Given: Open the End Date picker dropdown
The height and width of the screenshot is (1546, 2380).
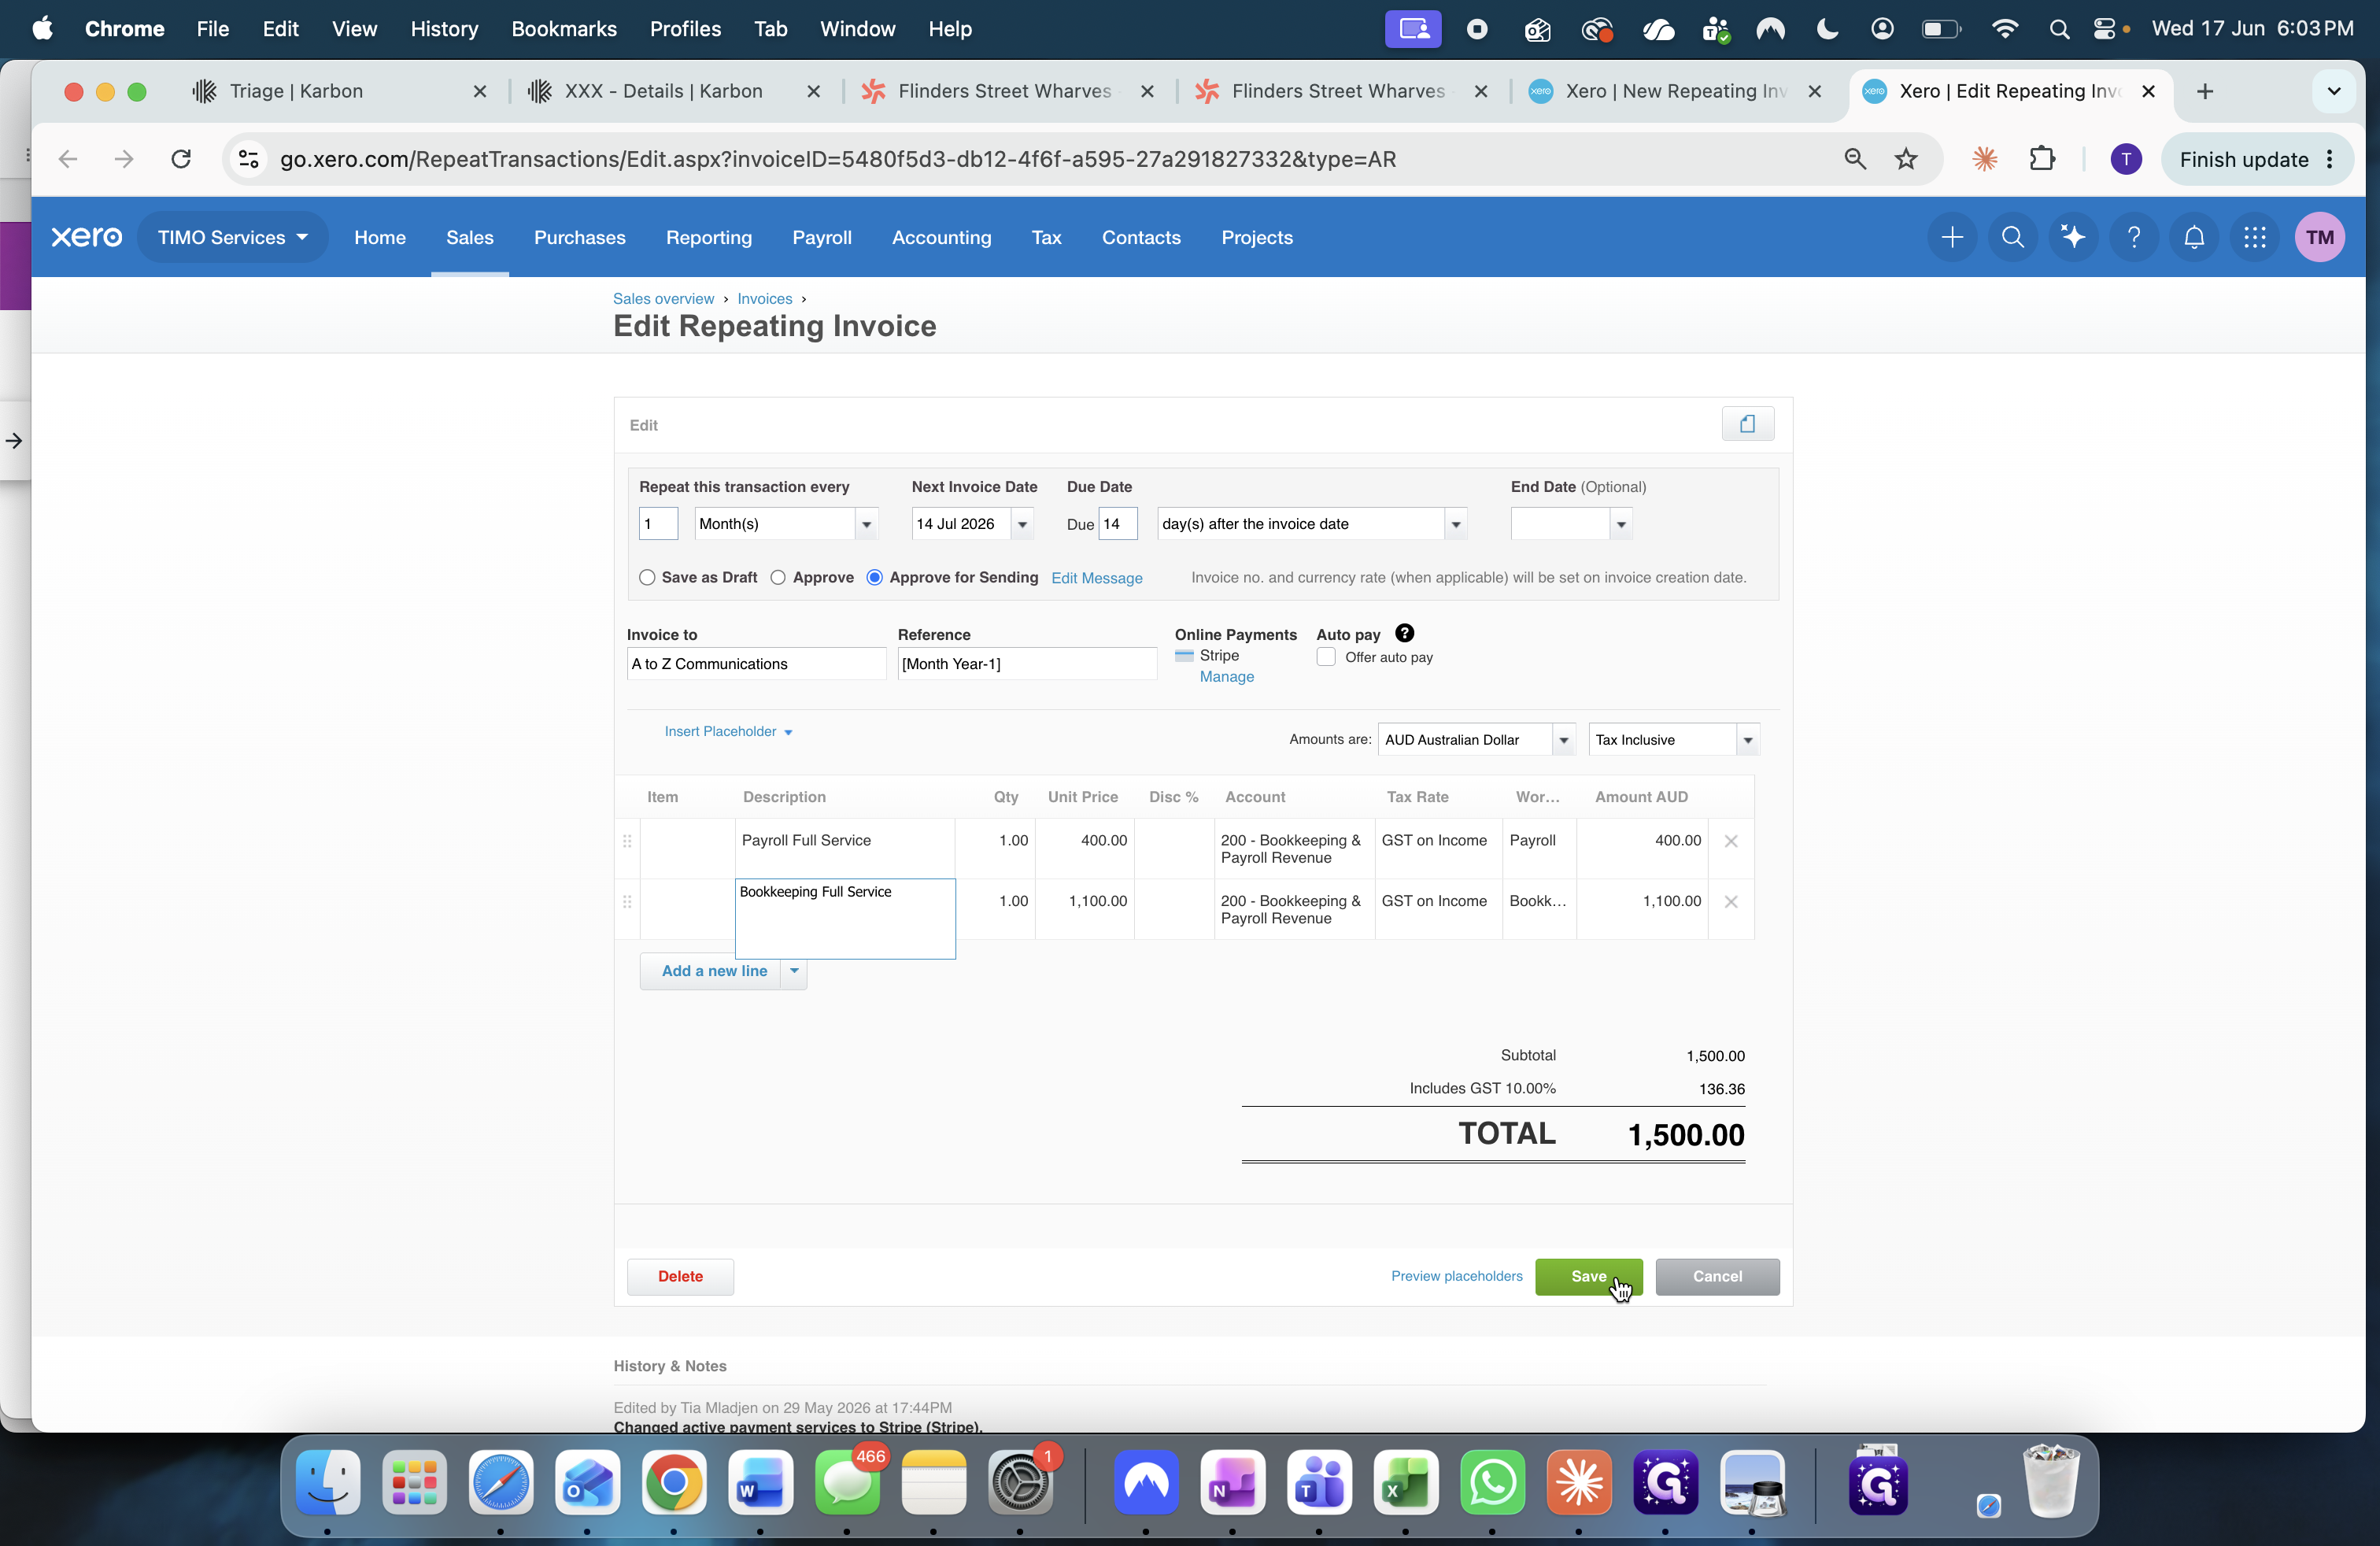Looking at the screenshot, I should pos(1621,523).
